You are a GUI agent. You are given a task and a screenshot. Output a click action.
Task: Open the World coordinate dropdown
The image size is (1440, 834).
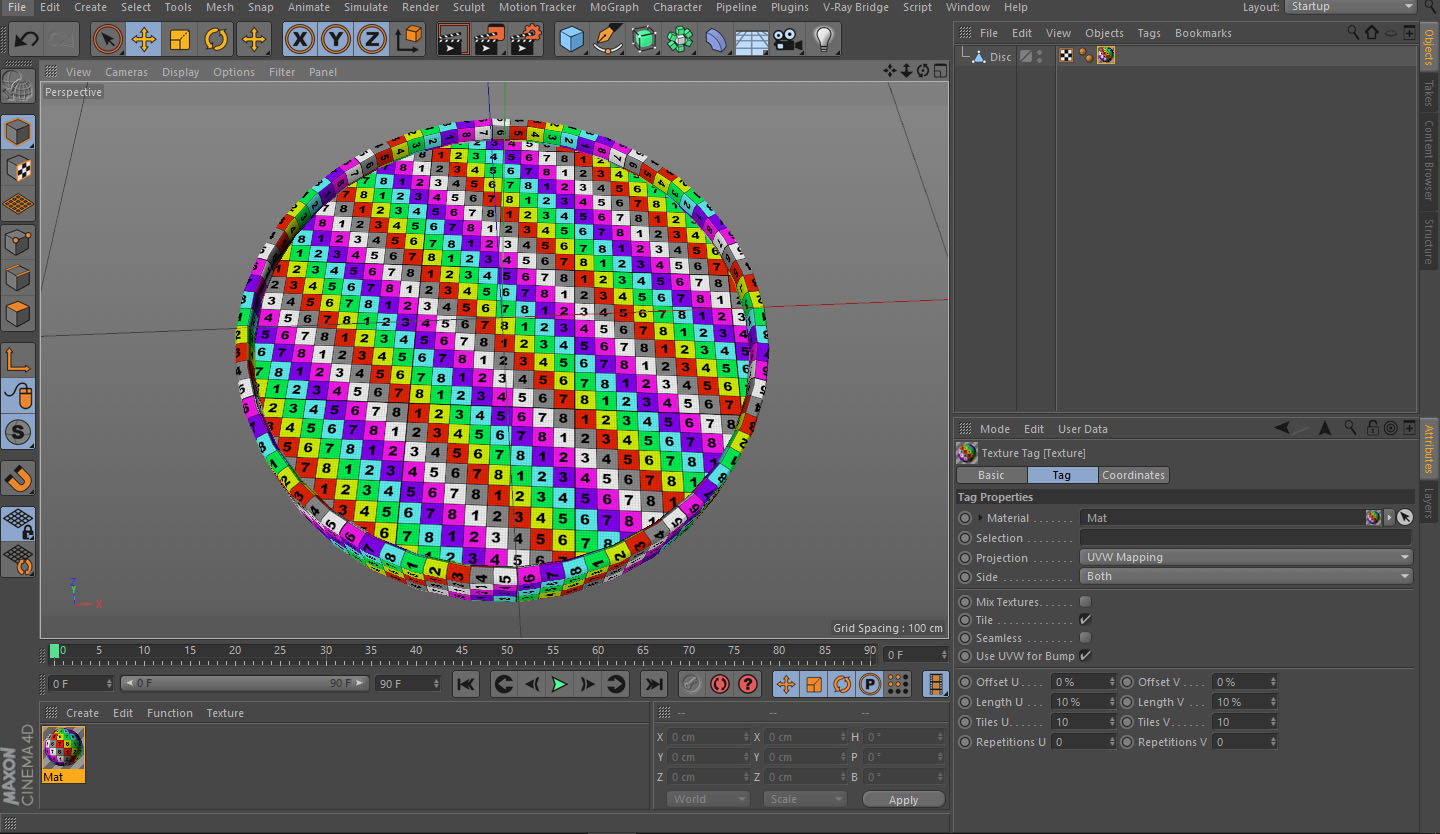tap(708, 799)
